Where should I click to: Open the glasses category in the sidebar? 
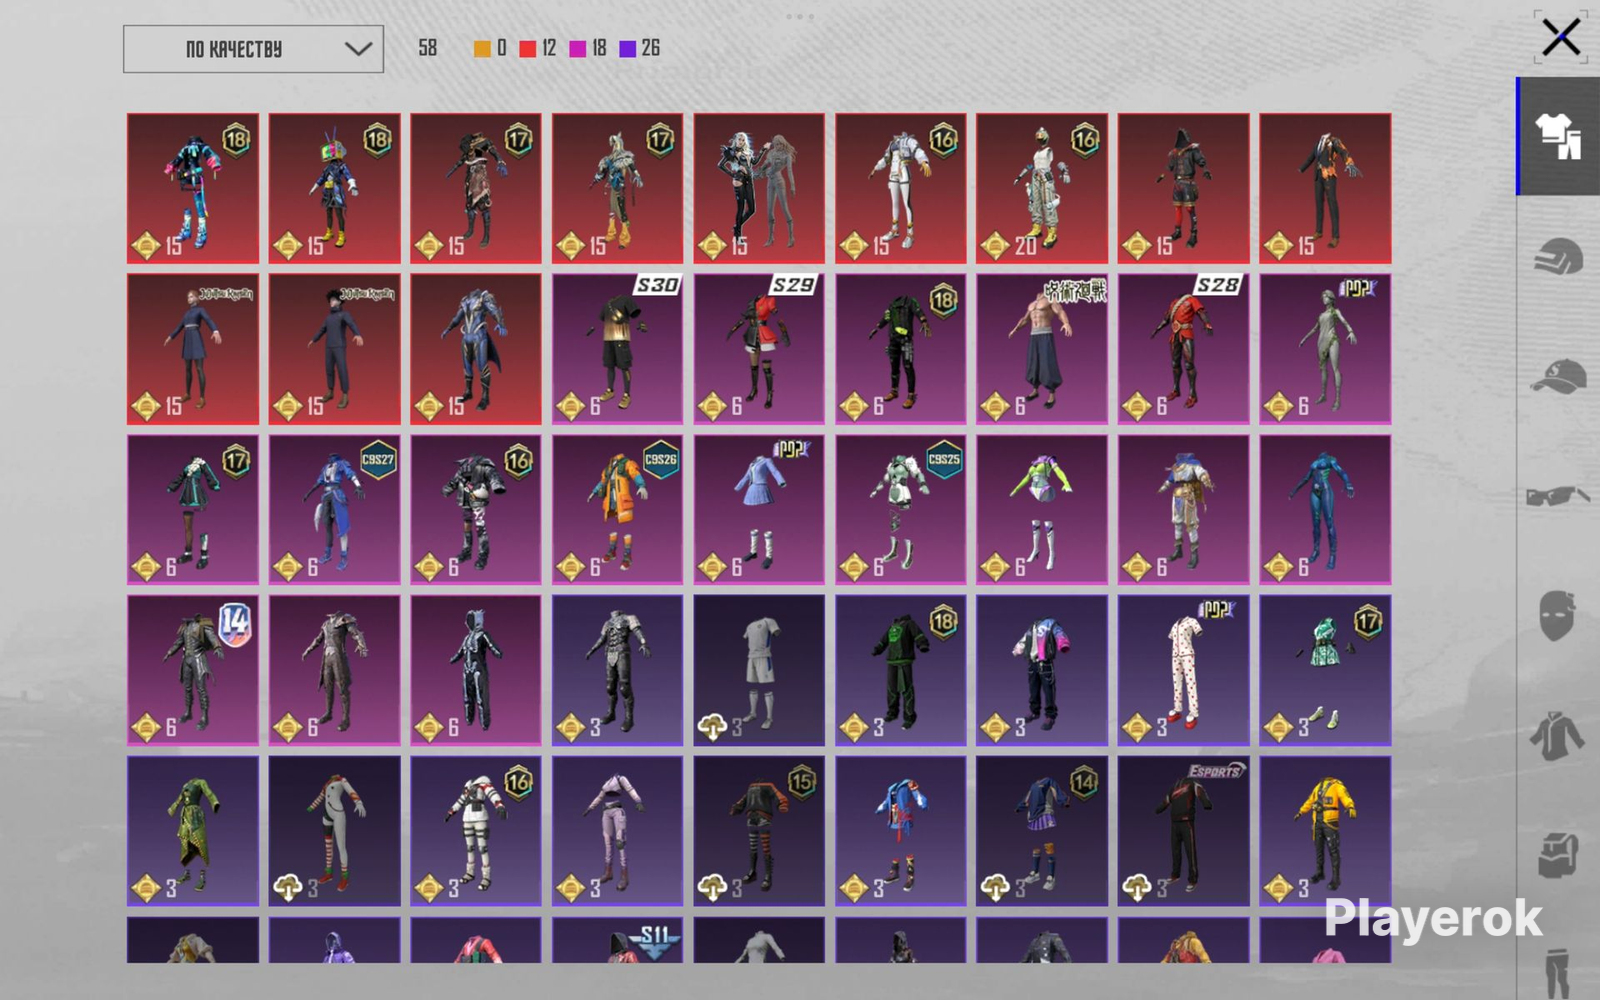coord(1558,495)
